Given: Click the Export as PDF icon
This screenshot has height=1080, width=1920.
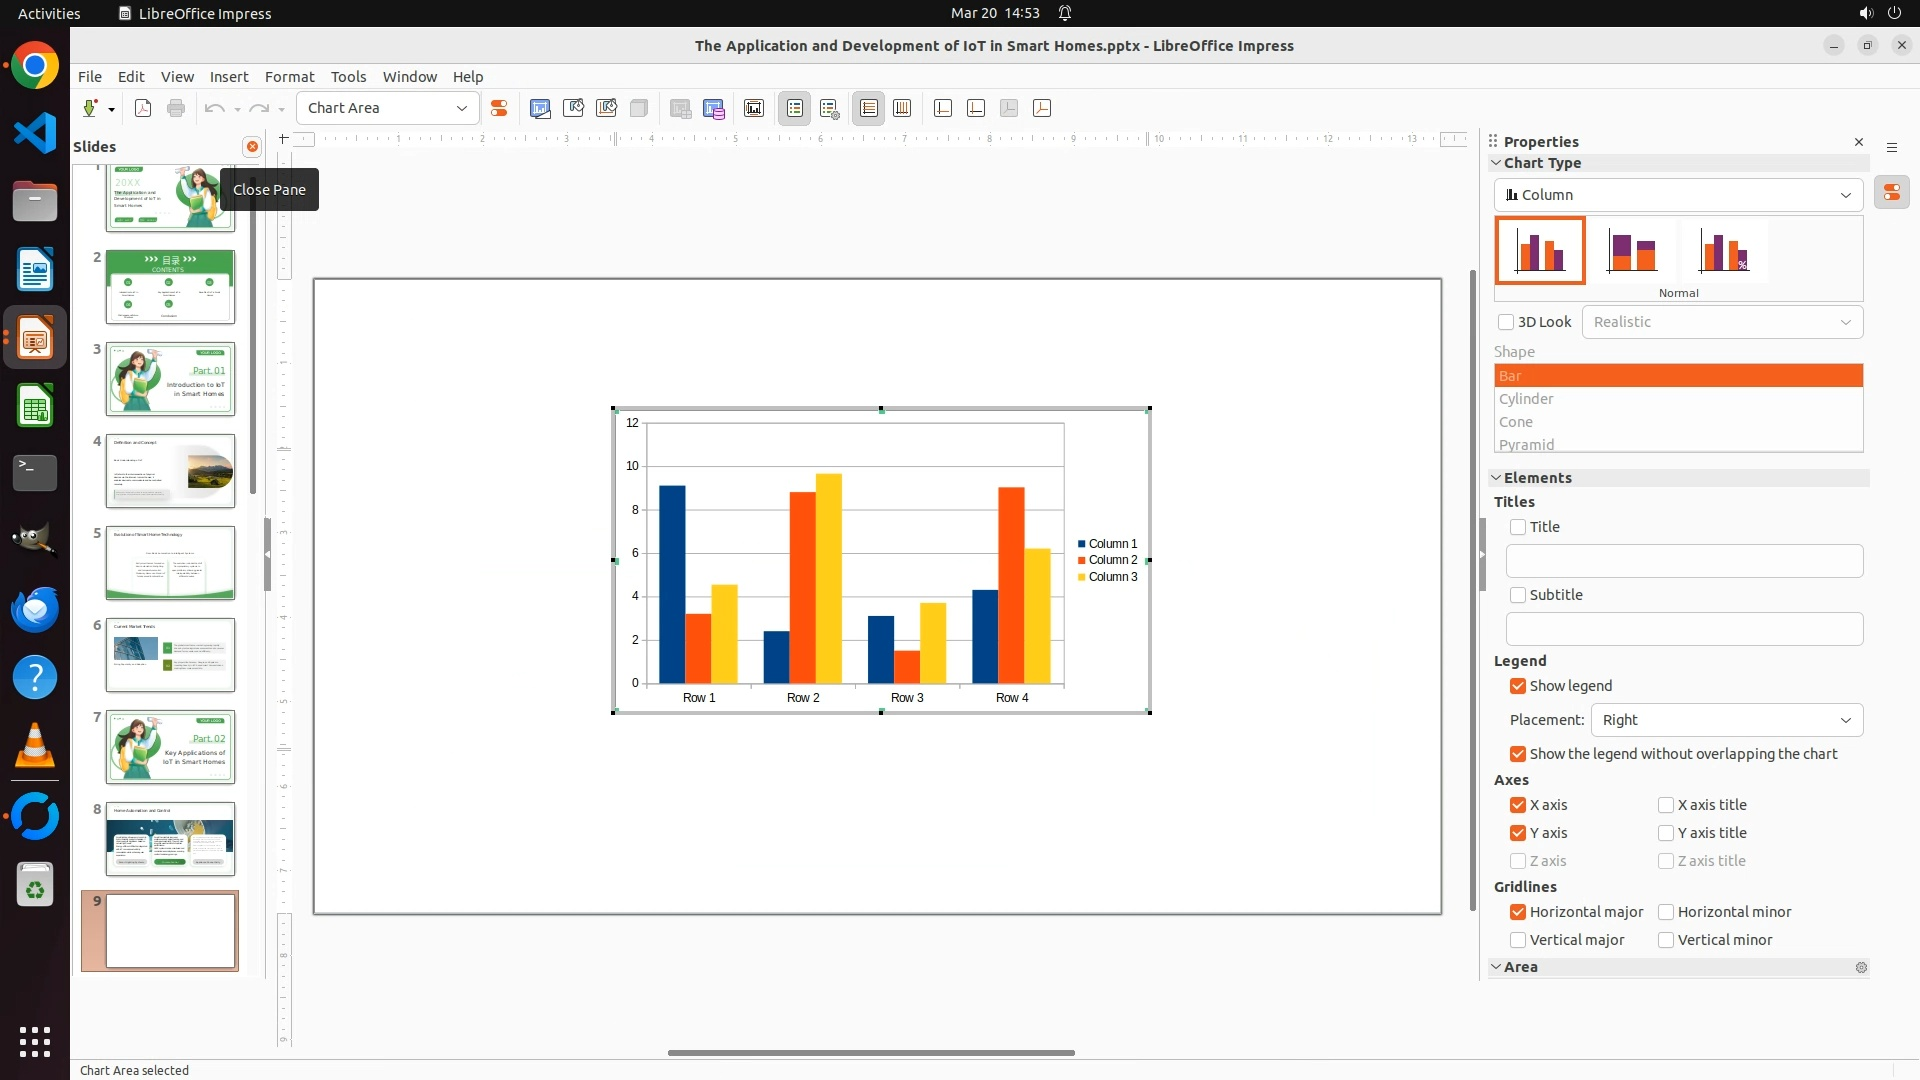Looking at the screenshot, I should click(x=143, y=108).
